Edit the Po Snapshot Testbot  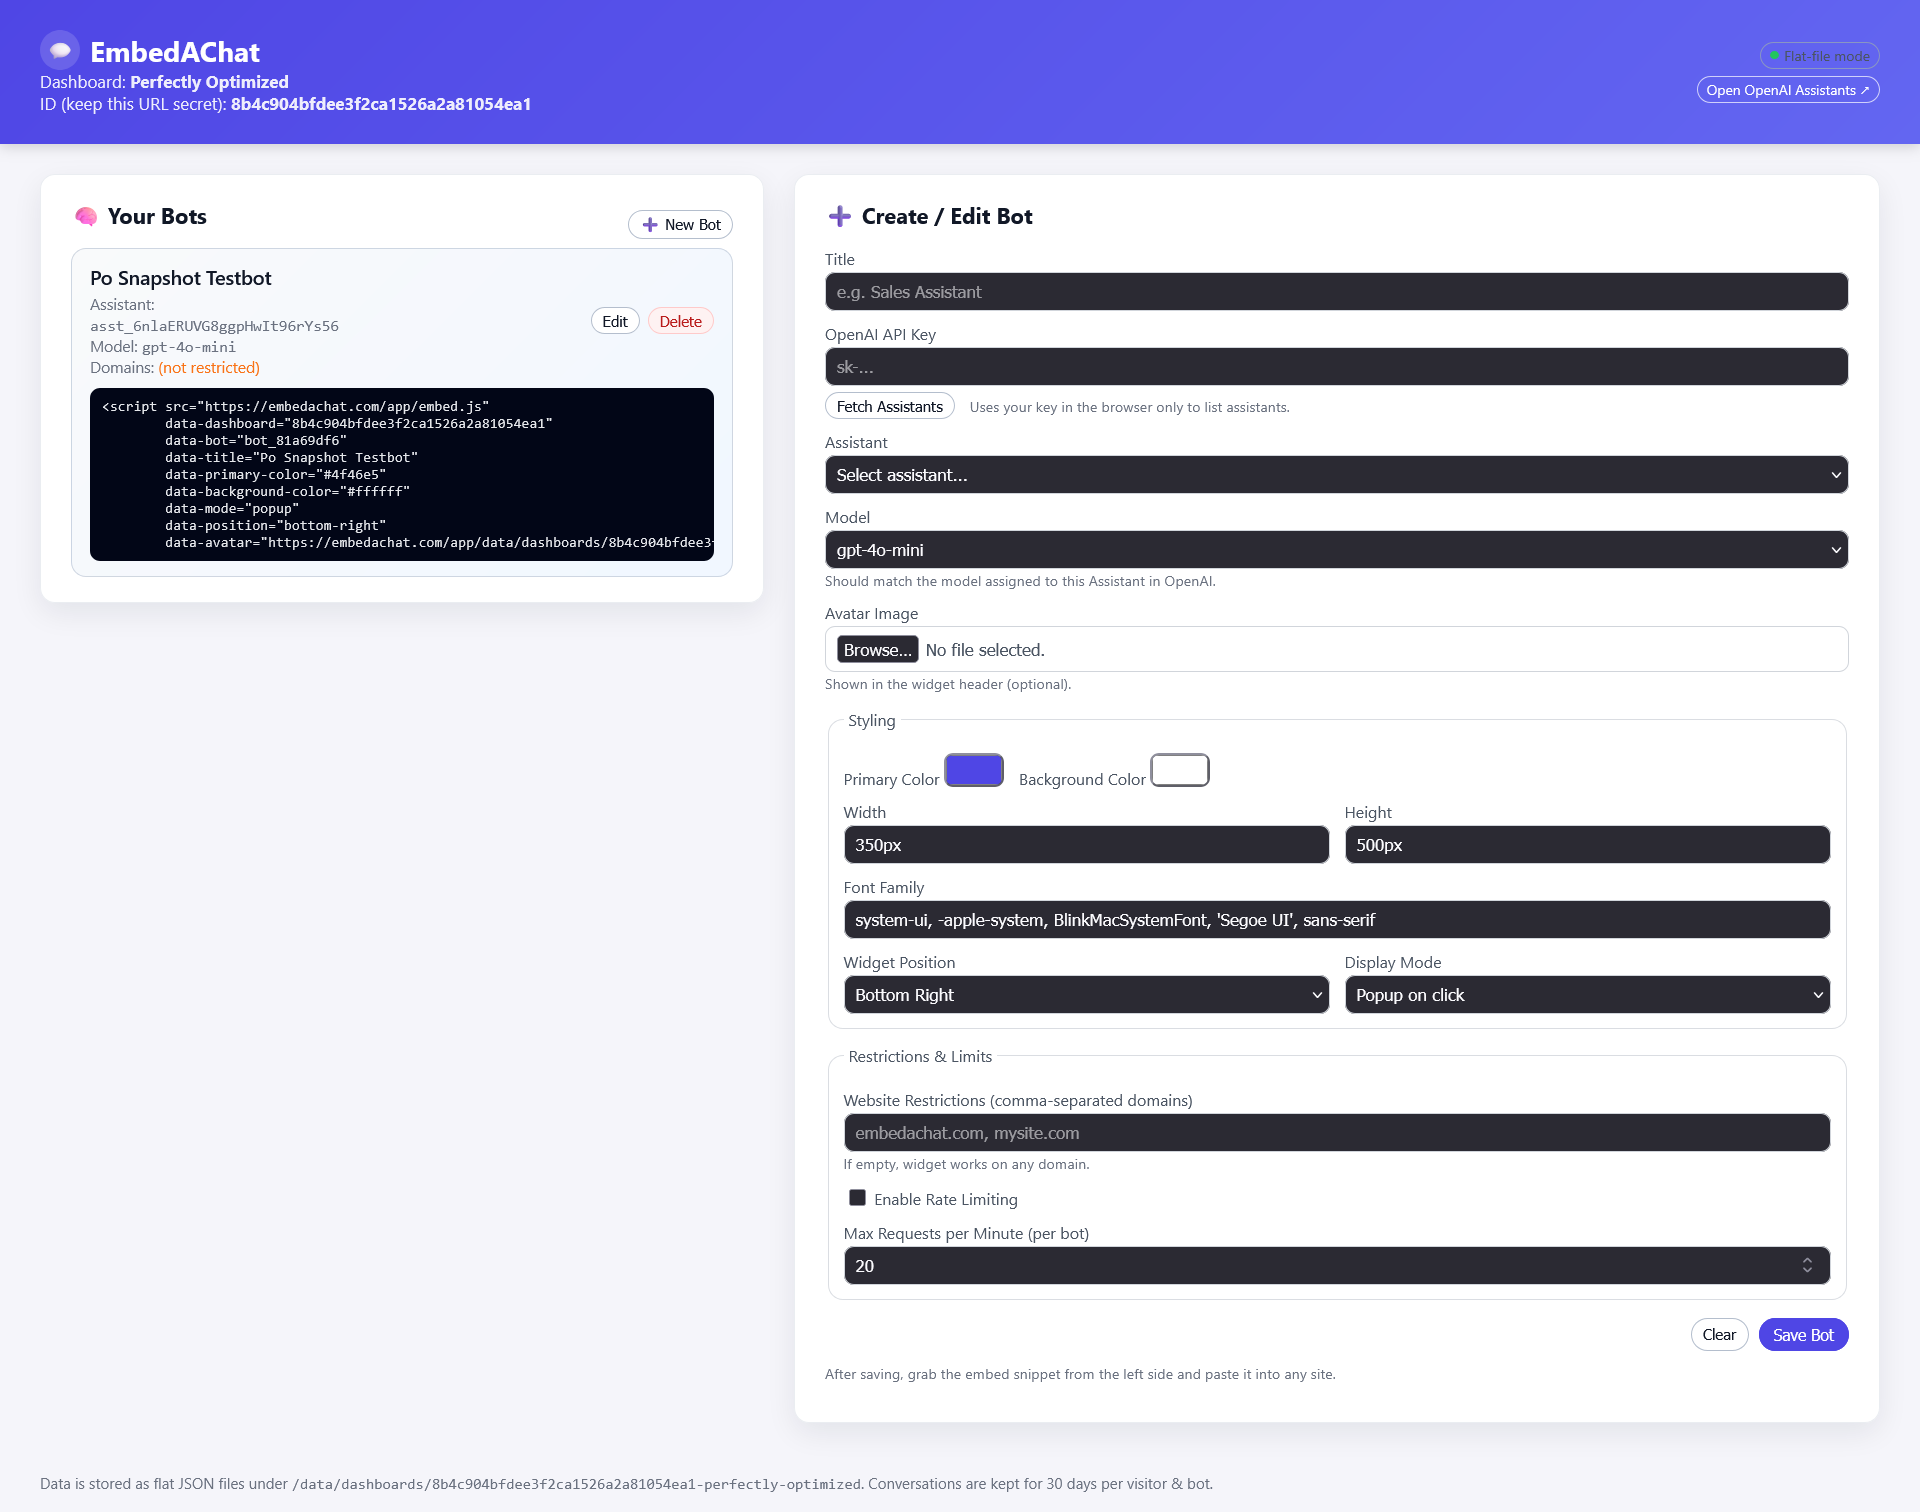click(614, 320)
